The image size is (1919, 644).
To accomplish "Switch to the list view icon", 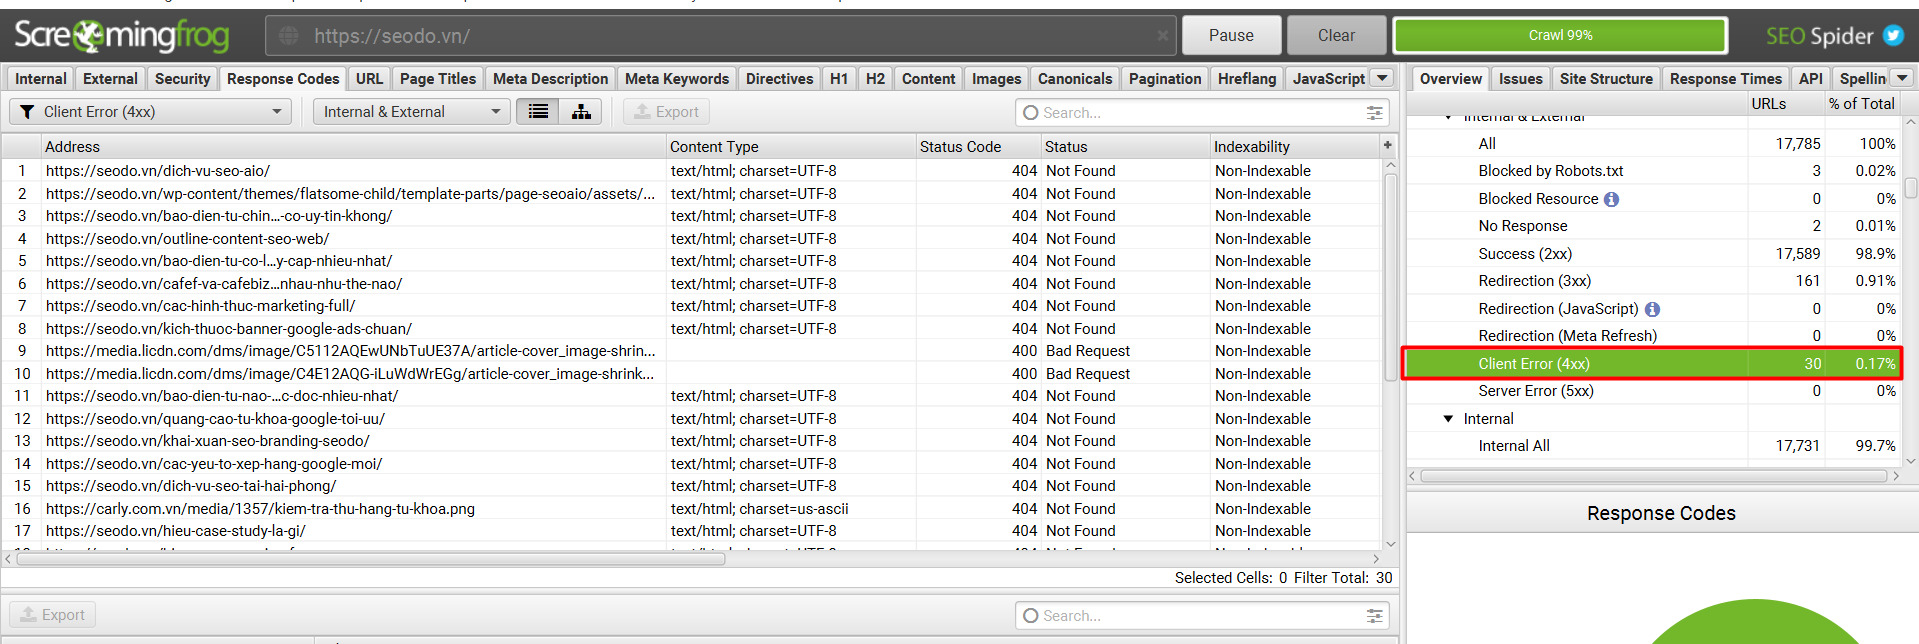I will [538, 112].
